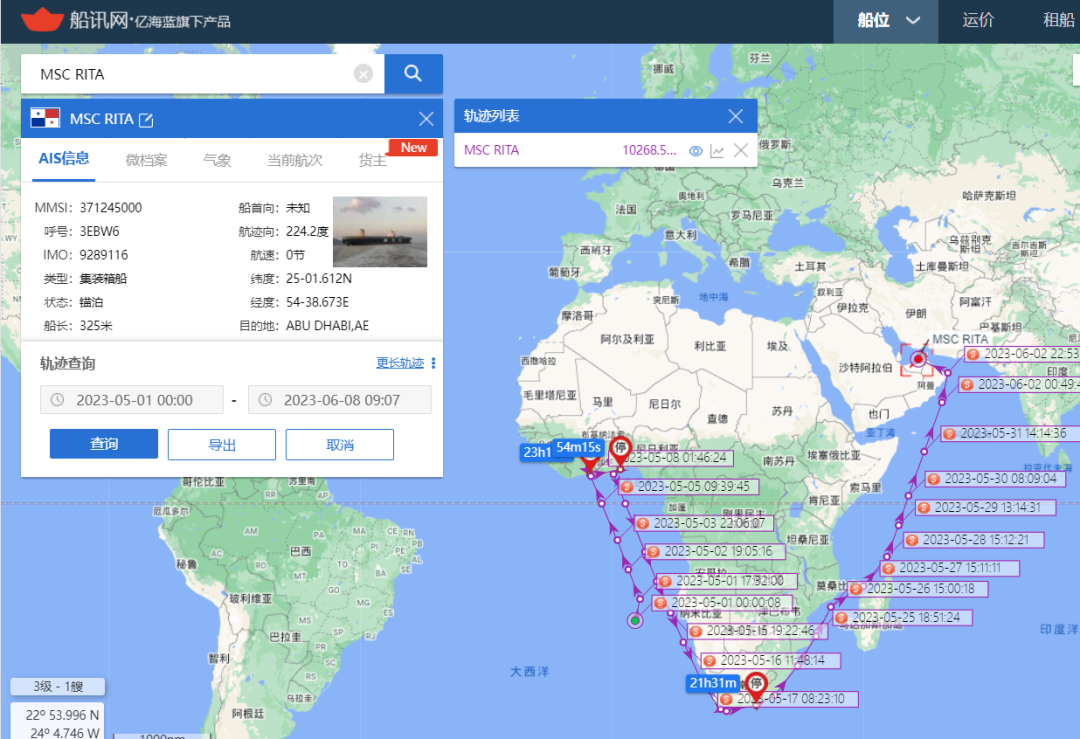
Task: Click the end date field 2023-06-08 09:07
Action: tap(340, 399)
